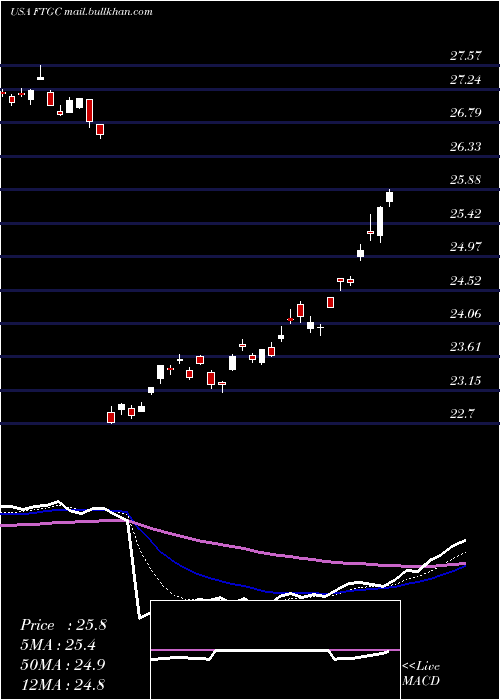Click the 27.24 price axis label
The width and height of the screenshot is (500, 700).
coord(466,79)
